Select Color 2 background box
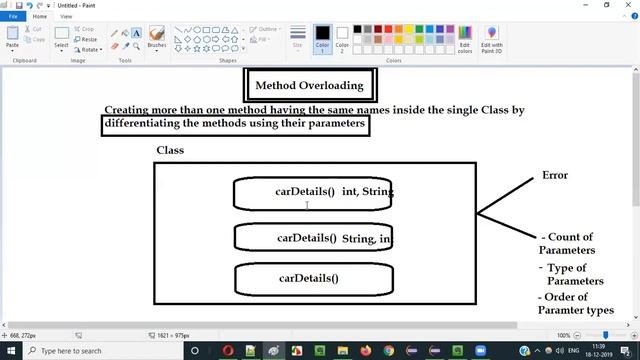The width and height of the screenshot is (640, 360). coord(342,39)
